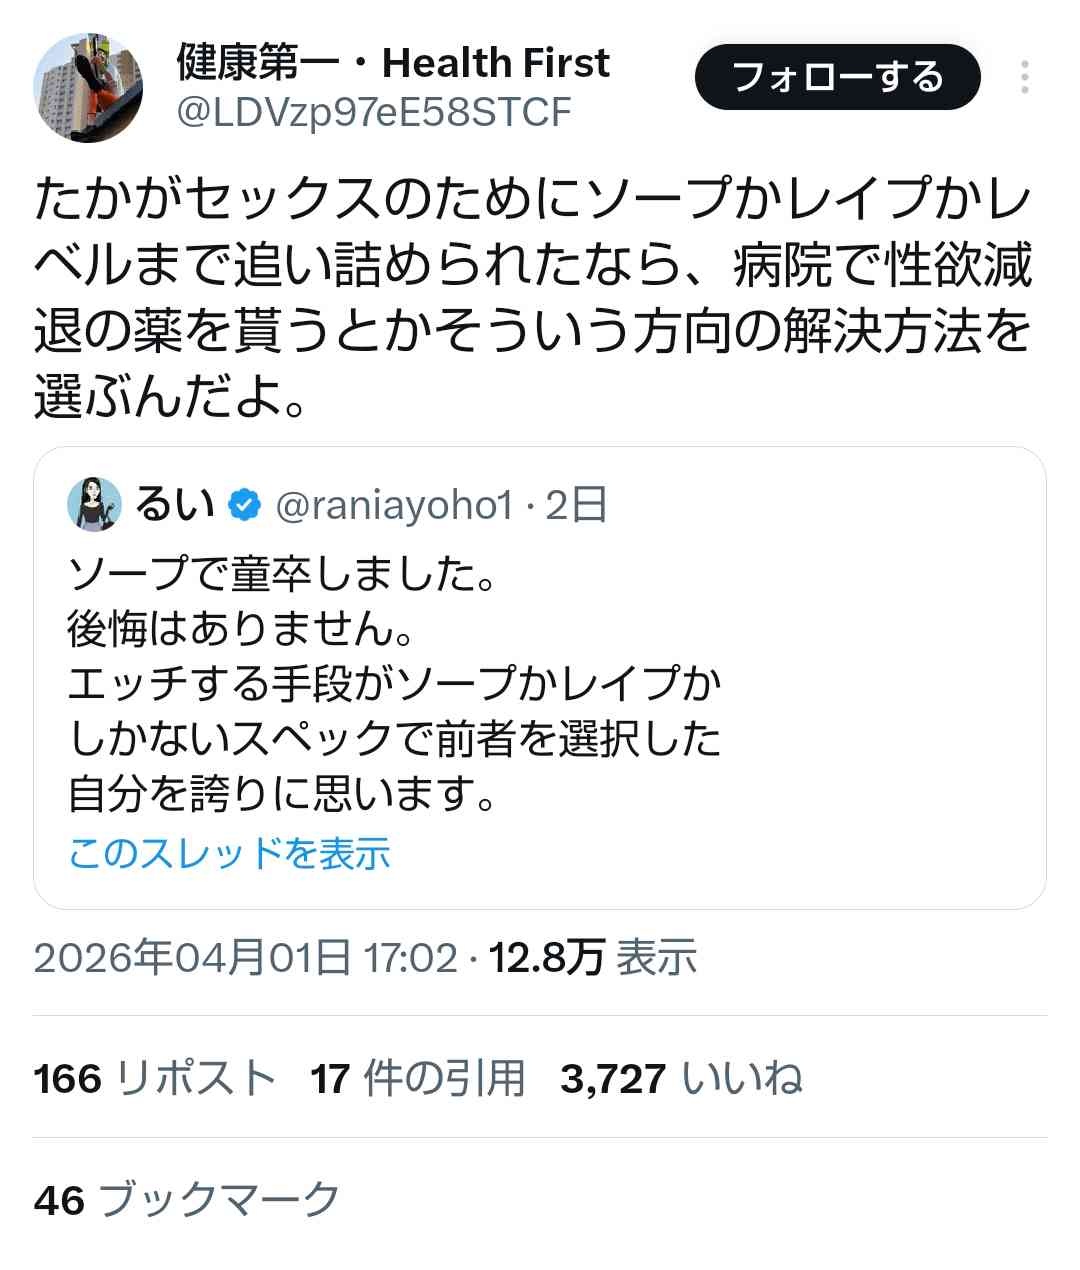Viewport: 1080px width, 1270px height.
Task: Show the 17 件の引用 quotes
Action: tap(417, 1079)
